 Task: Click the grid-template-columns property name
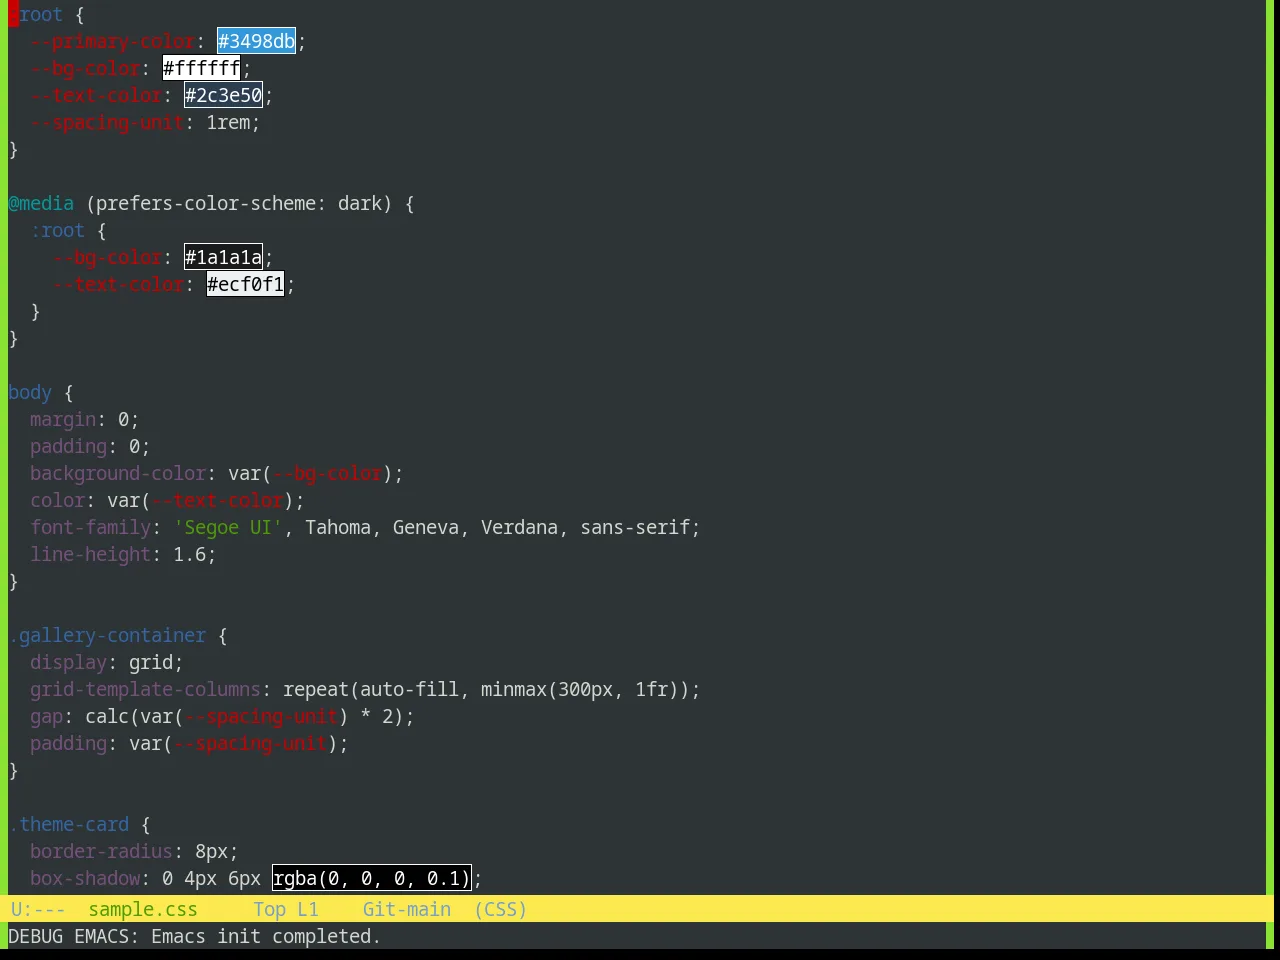point(146,689)
